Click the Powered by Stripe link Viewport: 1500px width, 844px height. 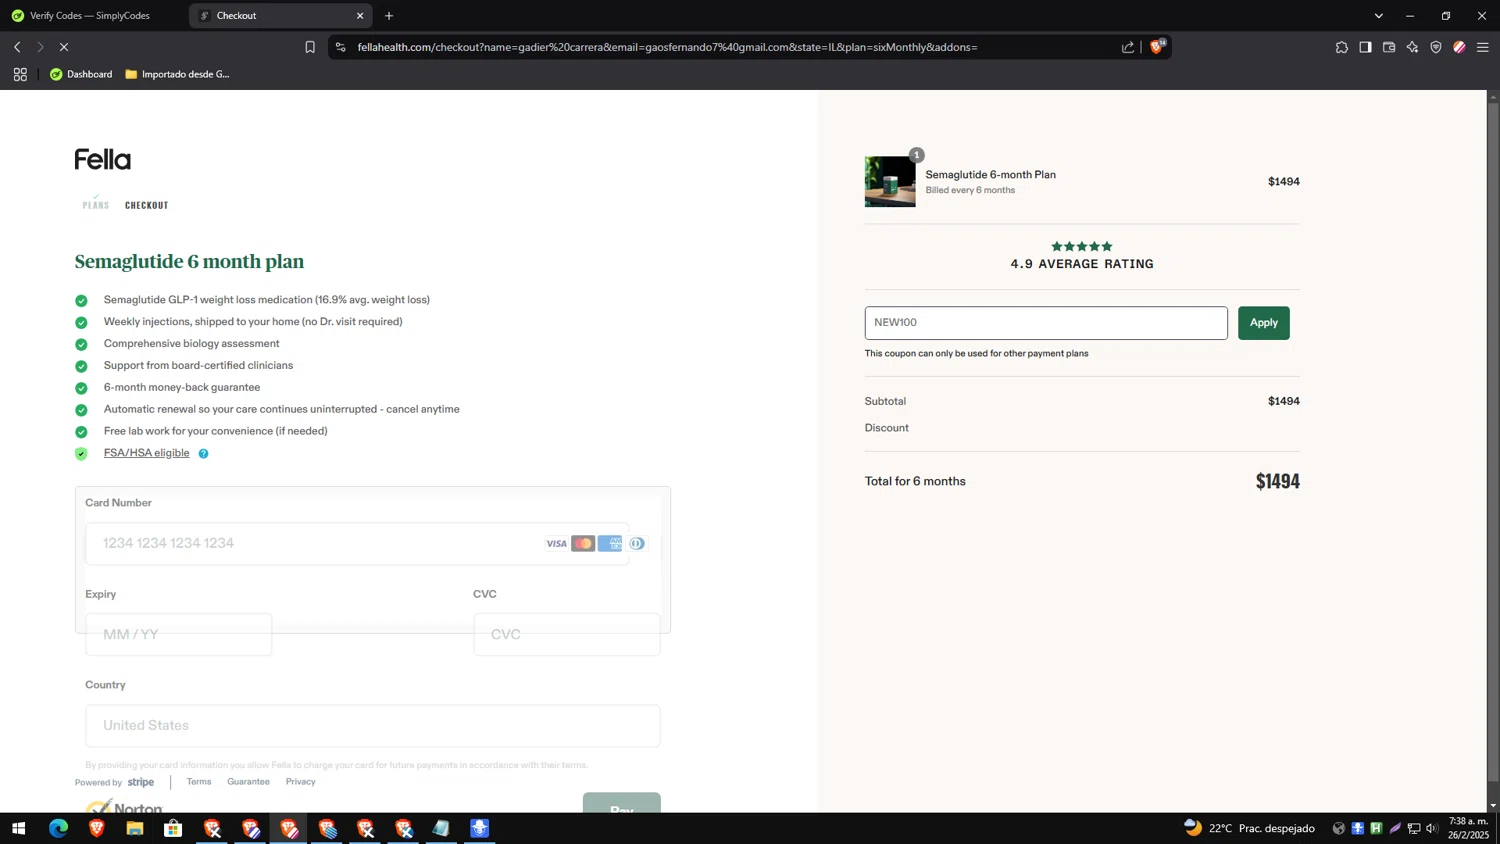[114, 782]
